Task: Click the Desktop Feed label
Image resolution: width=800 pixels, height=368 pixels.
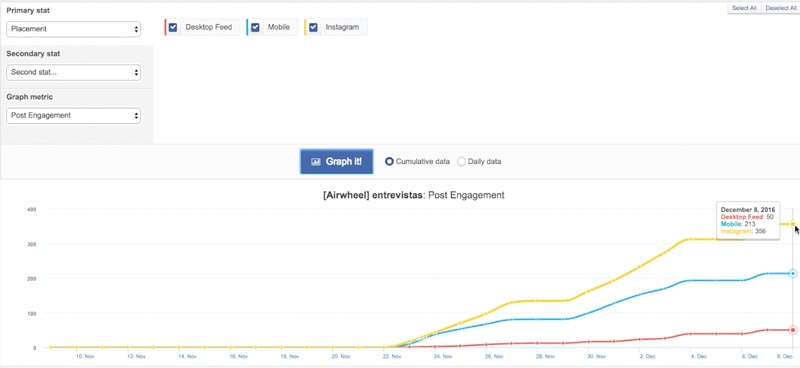Action: [x=209, y=27]
